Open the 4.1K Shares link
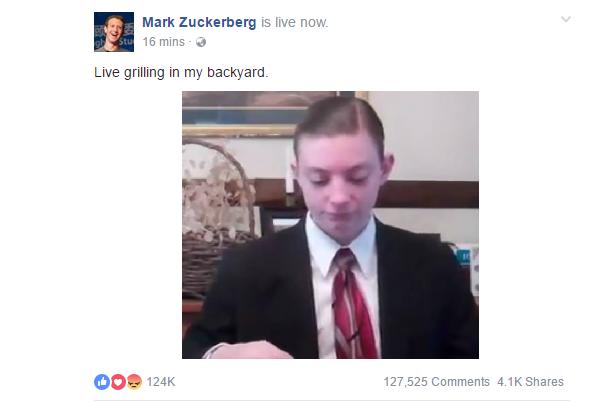596x403 pixels. click(531, 382)
